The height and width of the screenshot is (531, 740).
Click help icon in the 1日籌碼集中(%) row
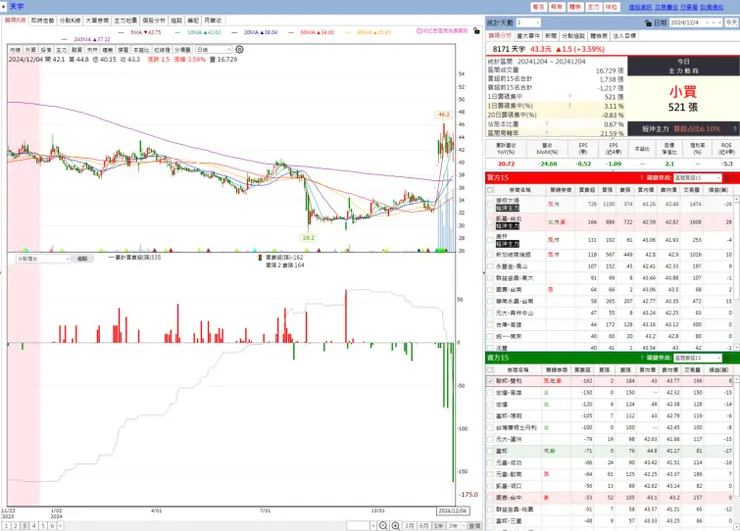coord(570,106)
